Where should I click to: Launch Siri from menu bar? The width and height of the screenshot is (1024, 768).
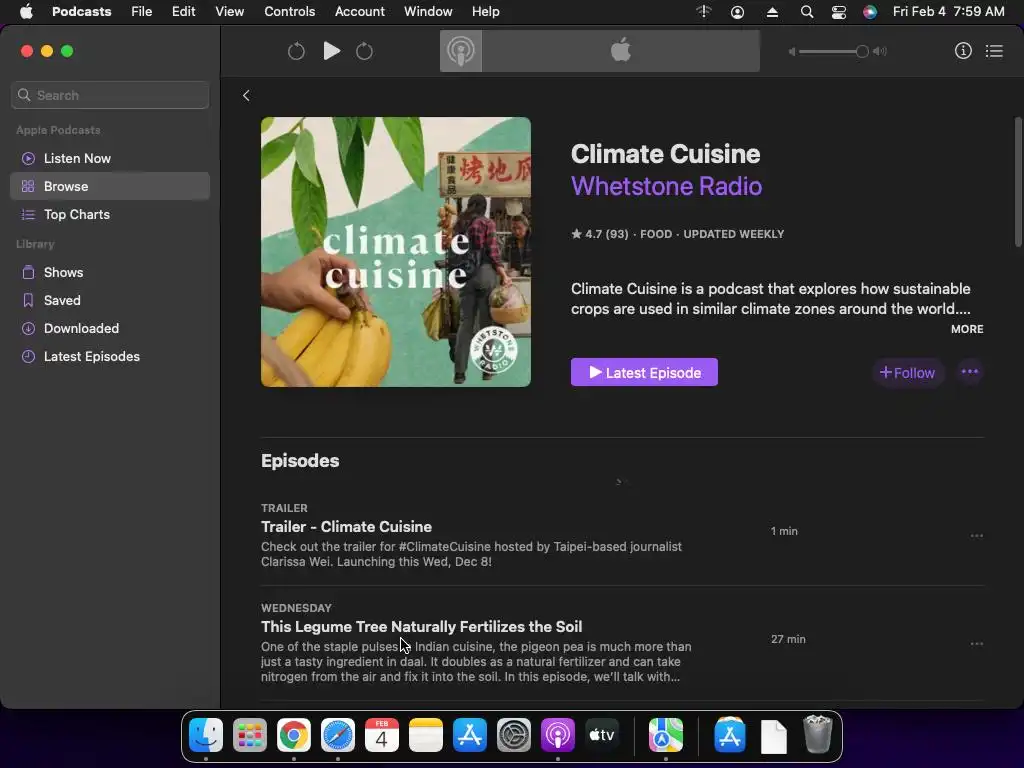(870, 12)
